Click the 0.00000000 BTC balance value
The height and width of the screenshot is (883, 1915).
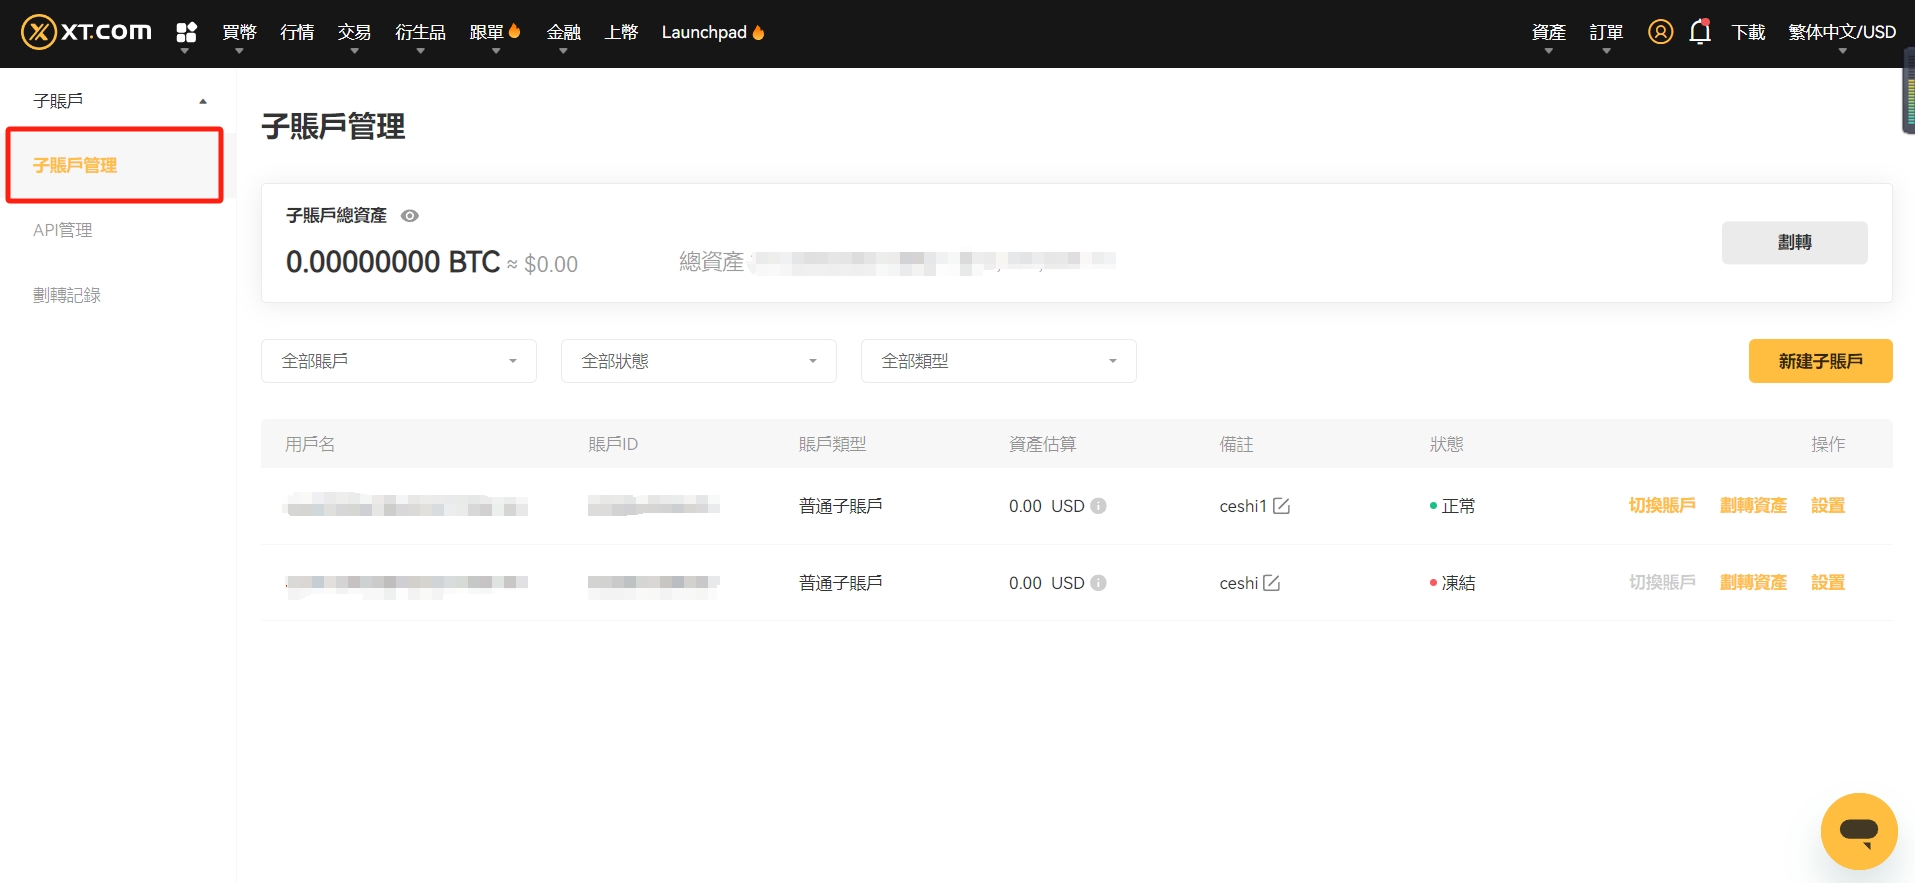pos(392,262)
